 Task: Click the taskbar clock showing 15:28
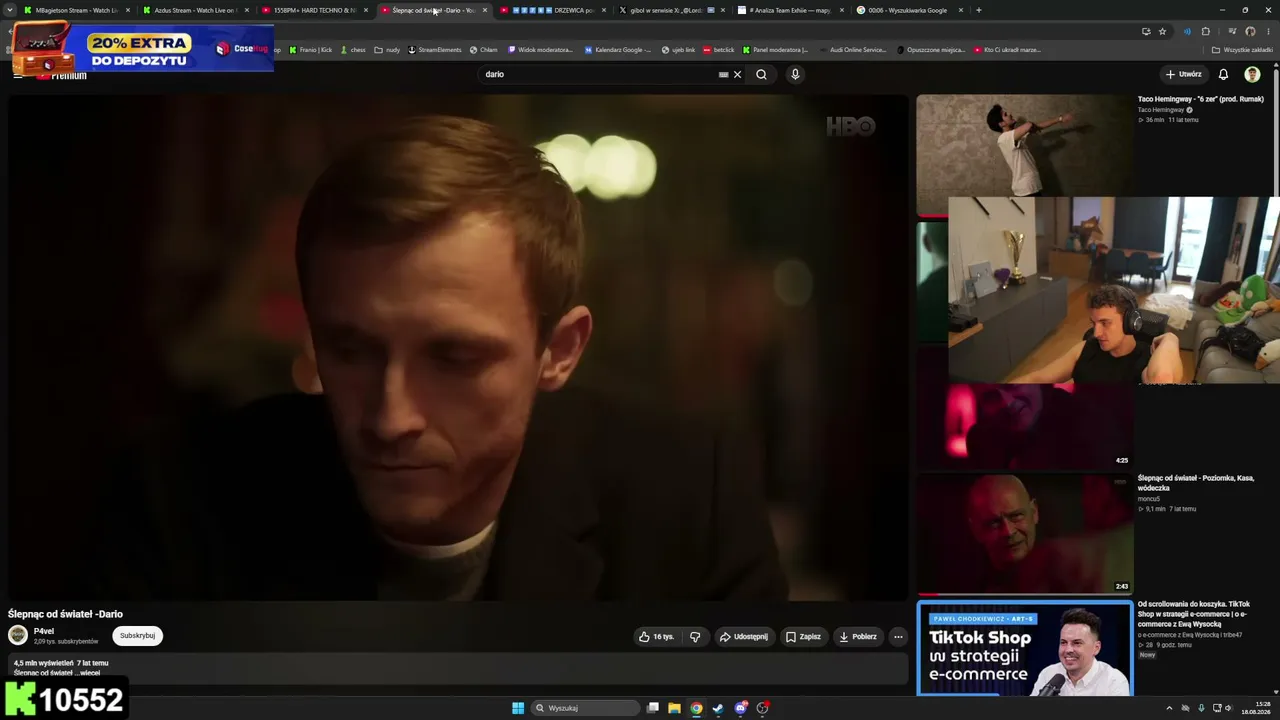[1255, 708]
